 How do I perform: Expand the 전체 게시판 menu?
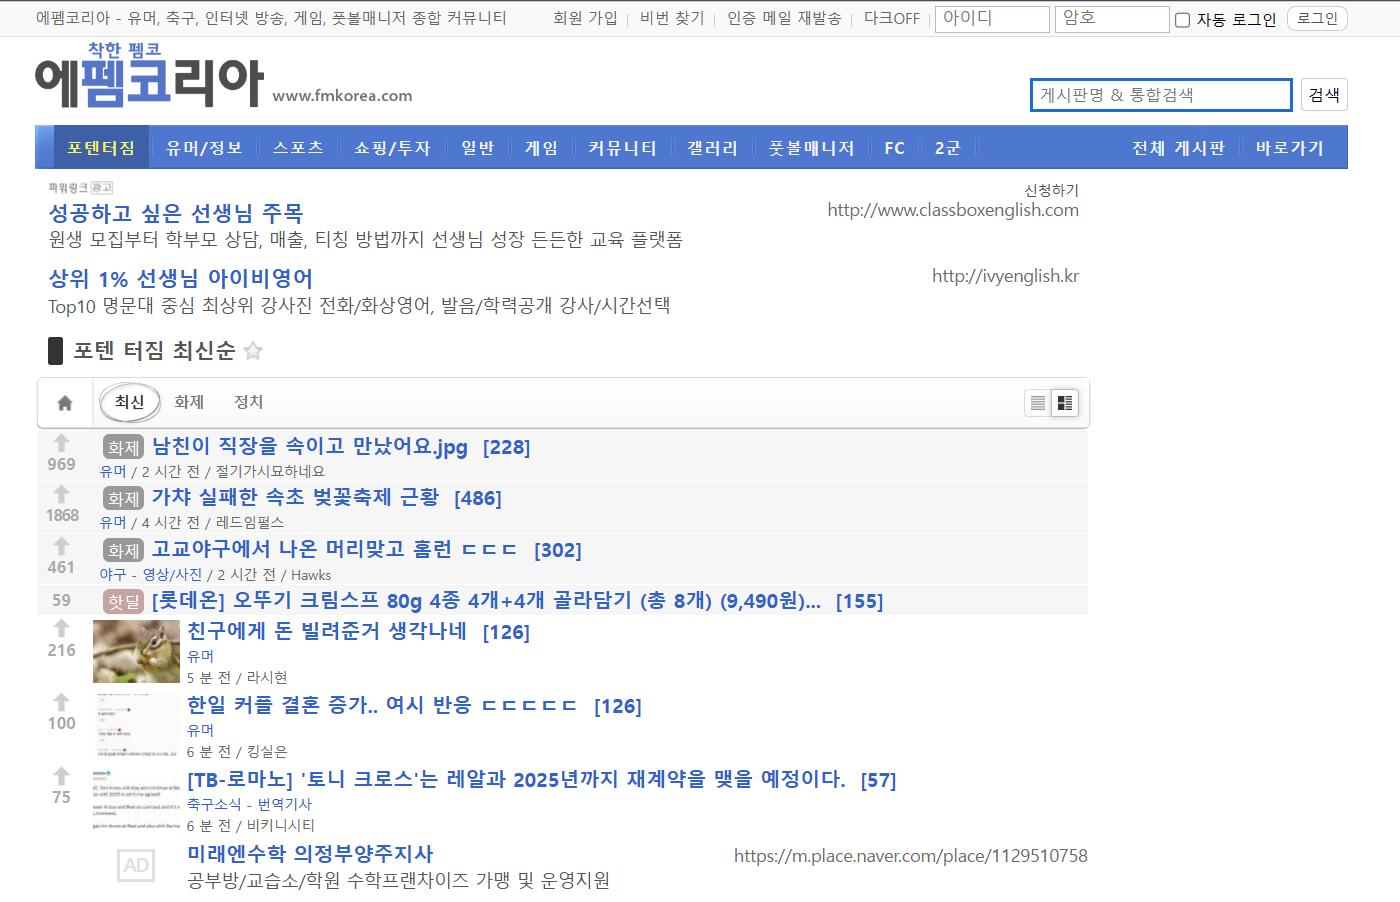(x=1178, y=148)
